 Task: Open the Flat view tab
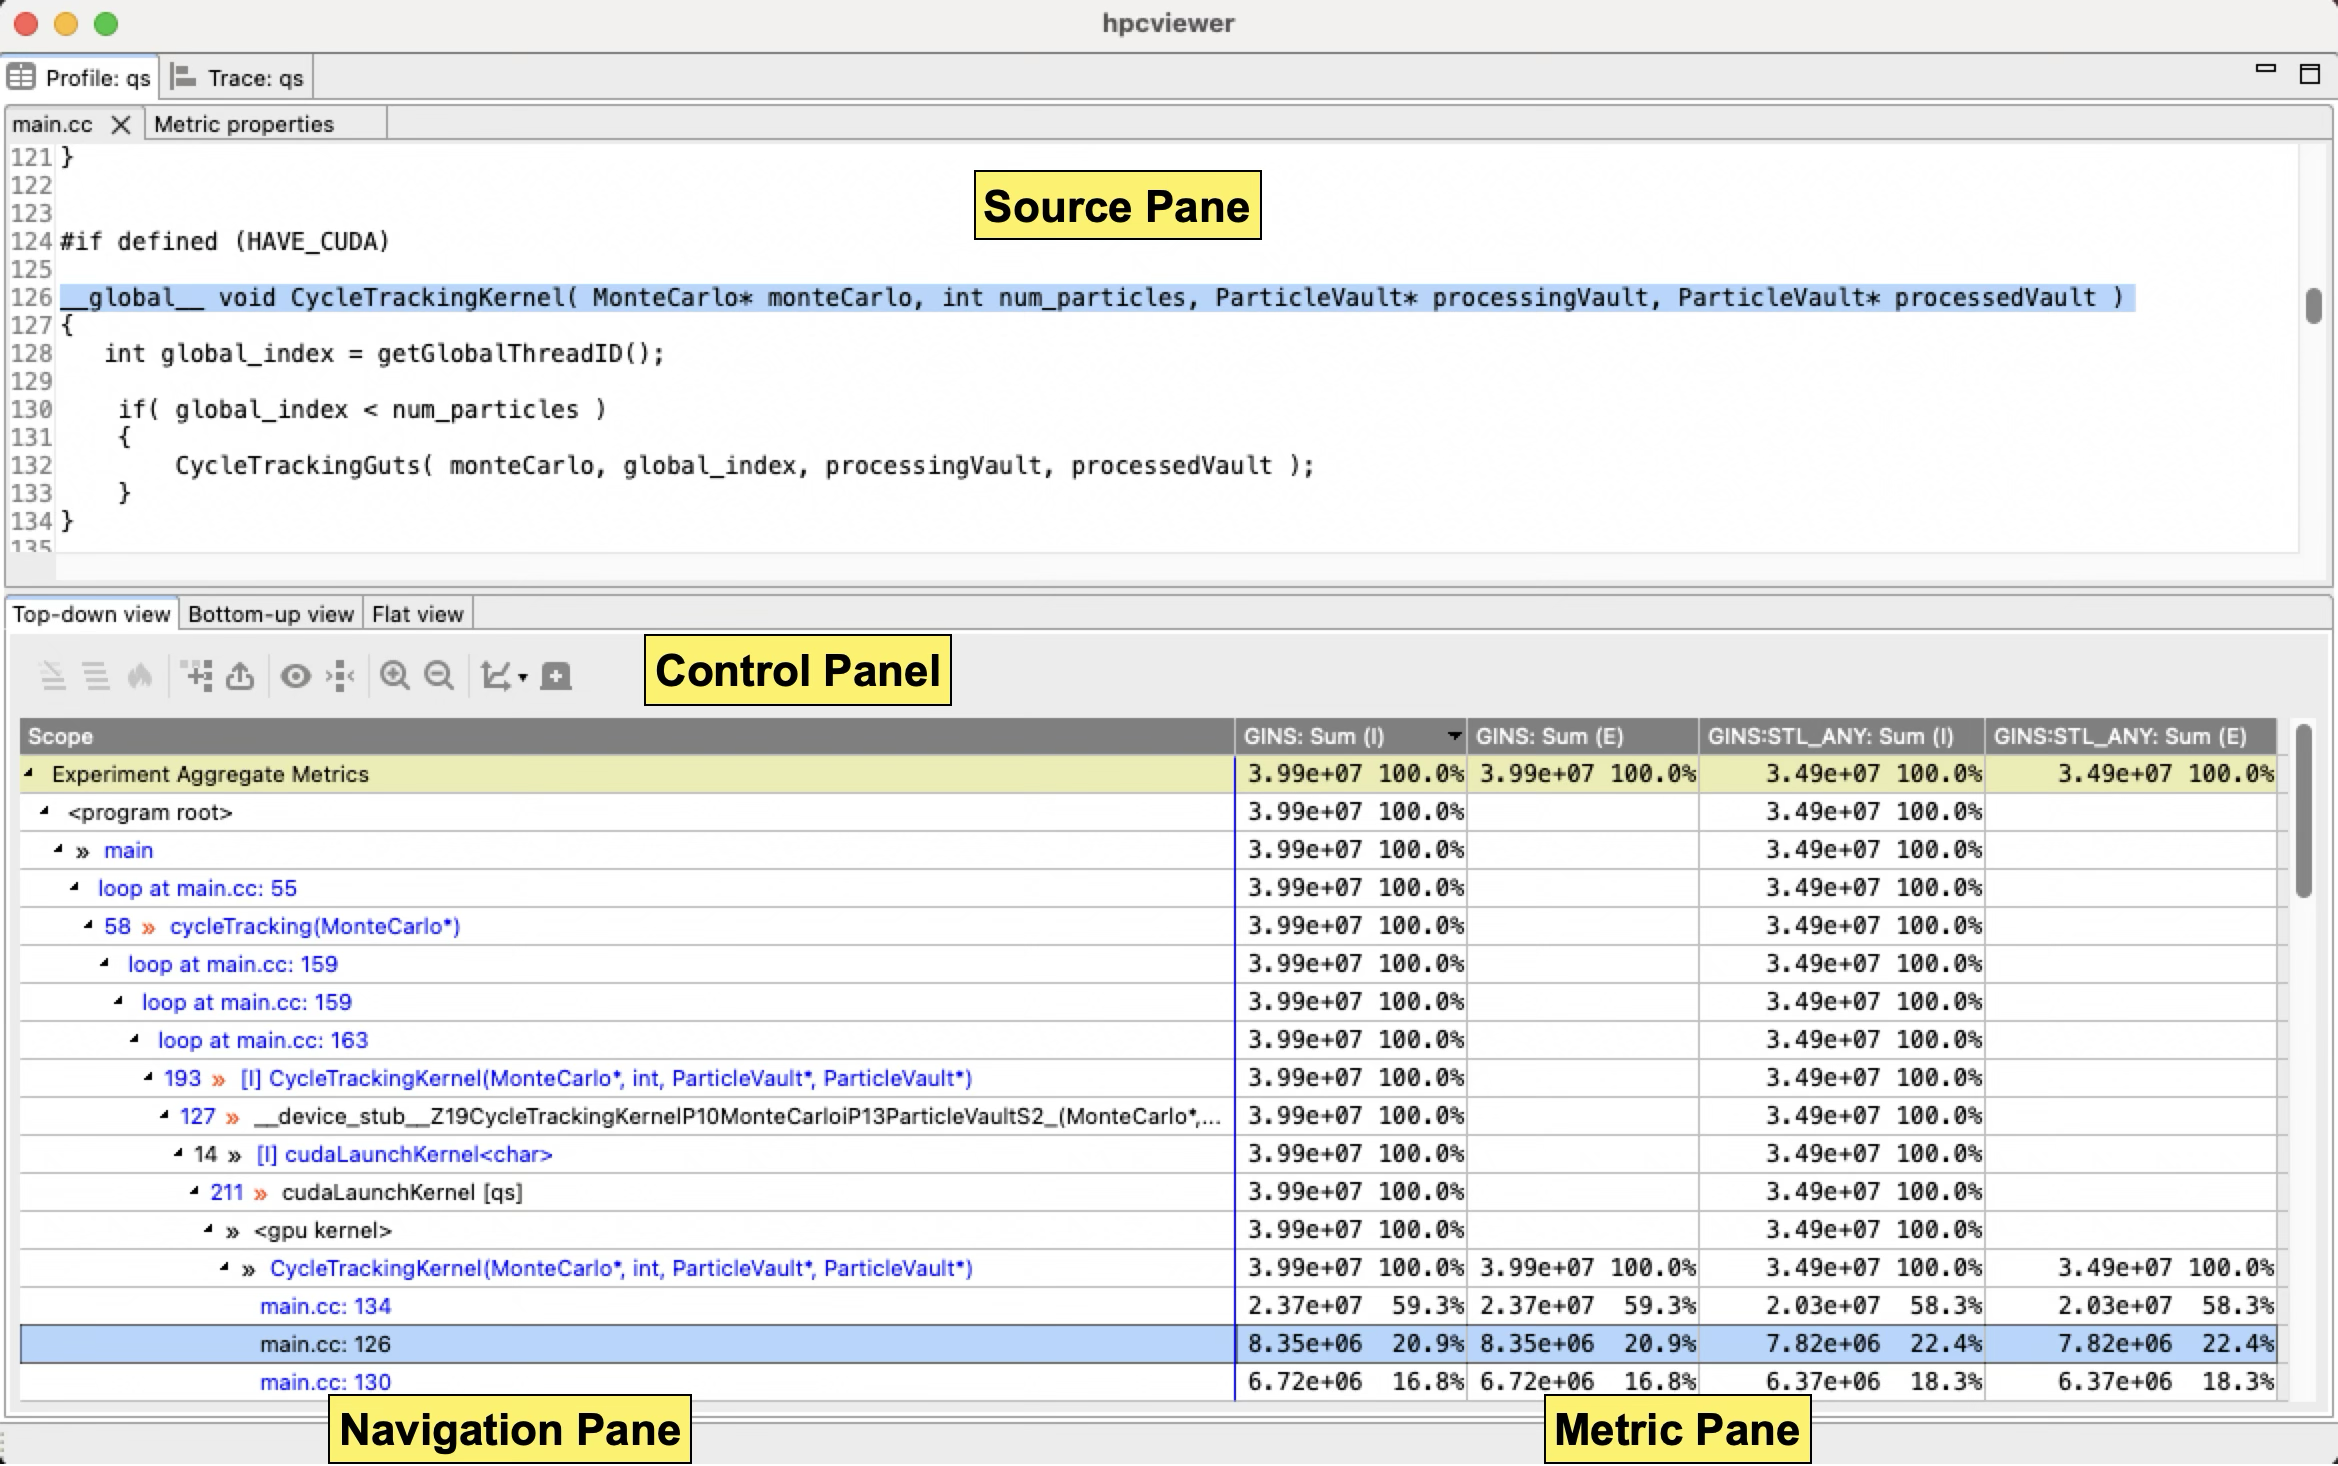tap(417, 614)
